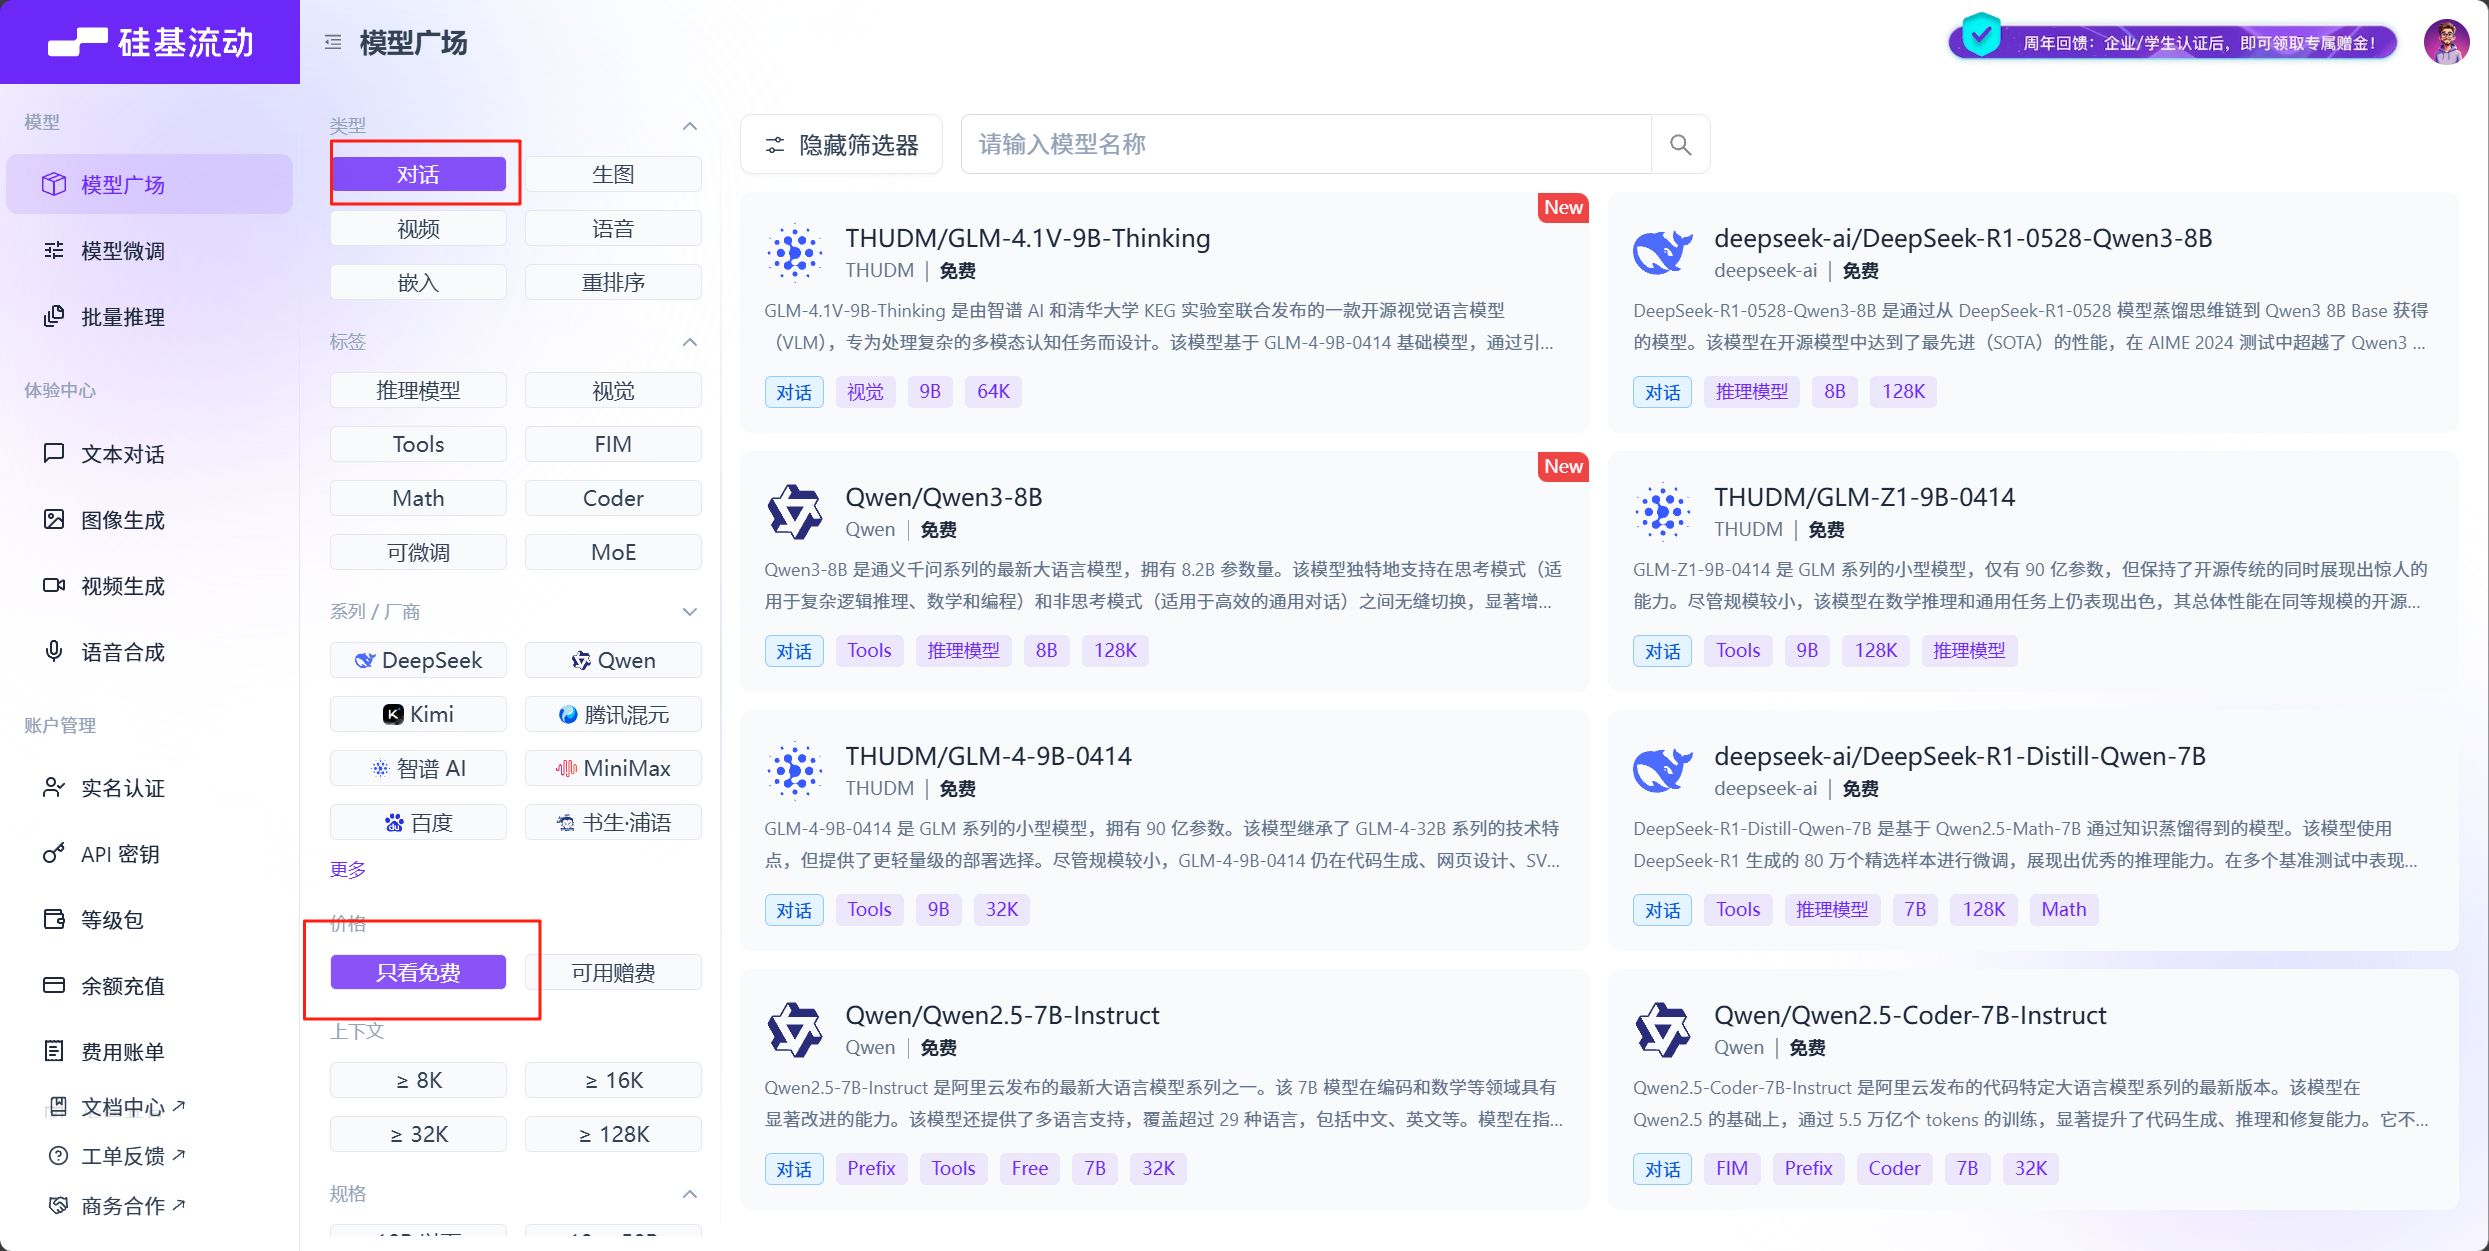Image resolution: width=2489 pixels, height=1251 pixels.
Task: Enable the Math tag filter
Action: pos(418,498)
